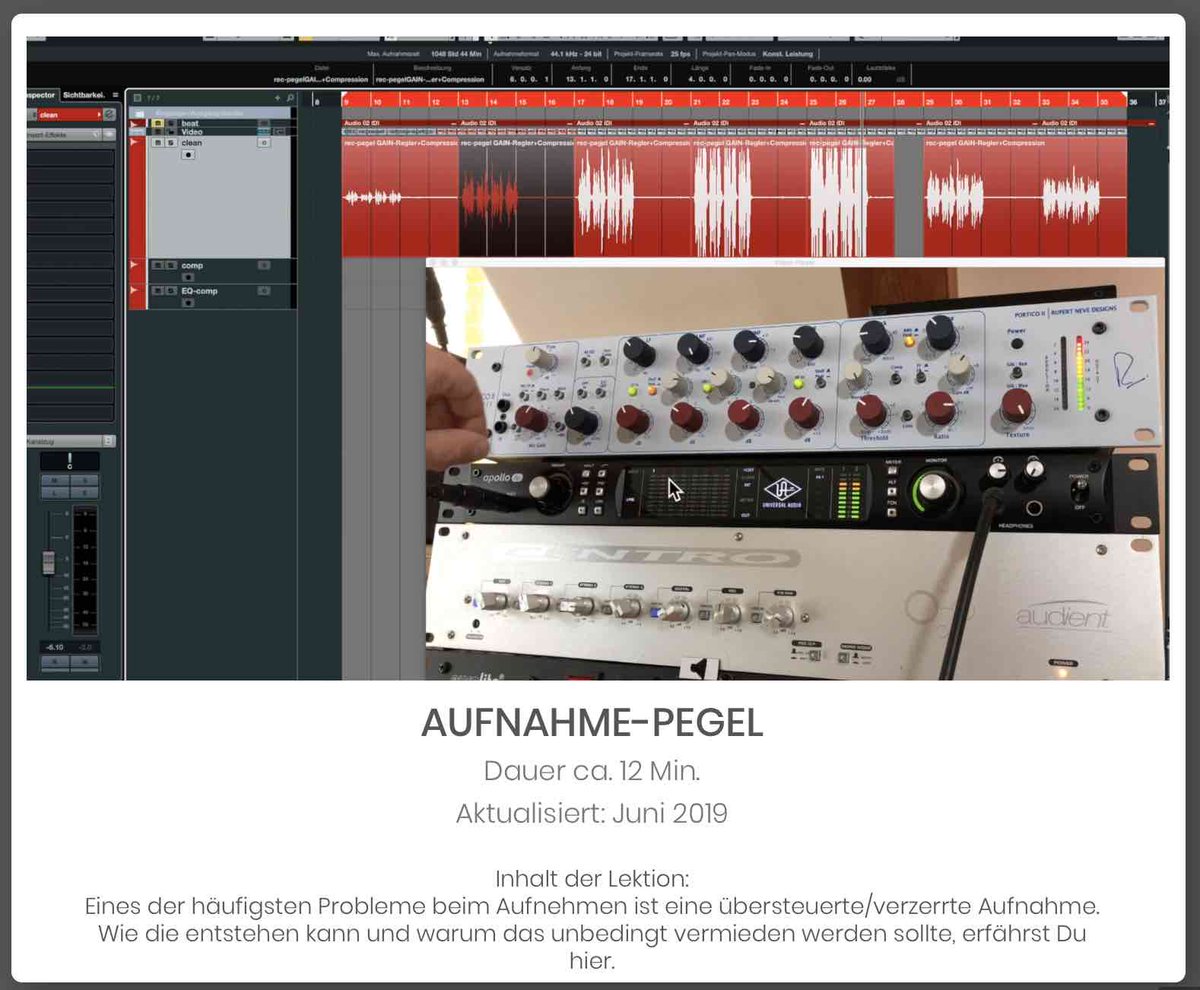Screen dimensions: 1200x990
Task: Solo the clean track with its S button
Action: click(x=171, y=143)
